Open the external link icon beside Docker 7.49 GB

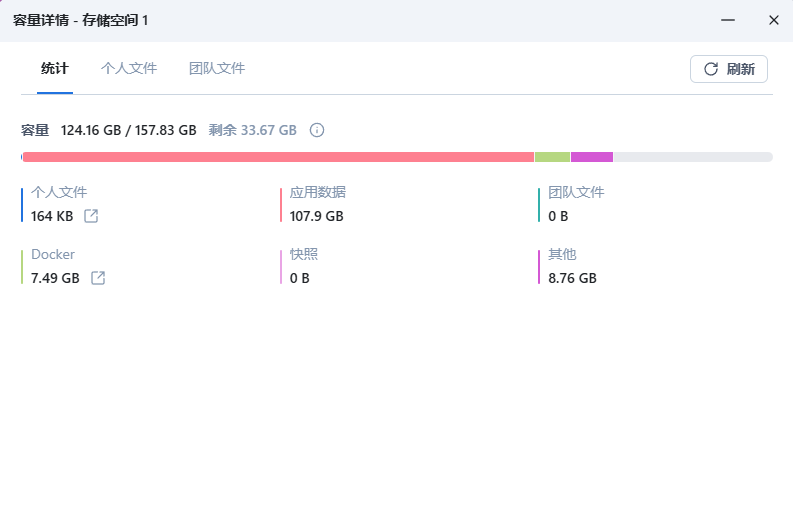click(x=98, y=278)
